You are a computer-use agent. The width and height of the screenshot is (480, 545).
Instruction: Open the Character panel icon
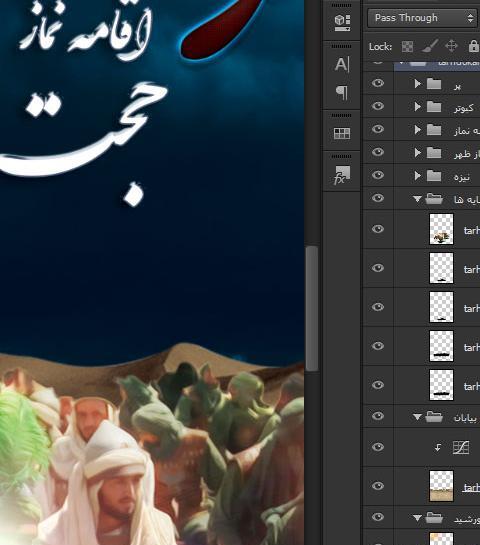(342, 65)
